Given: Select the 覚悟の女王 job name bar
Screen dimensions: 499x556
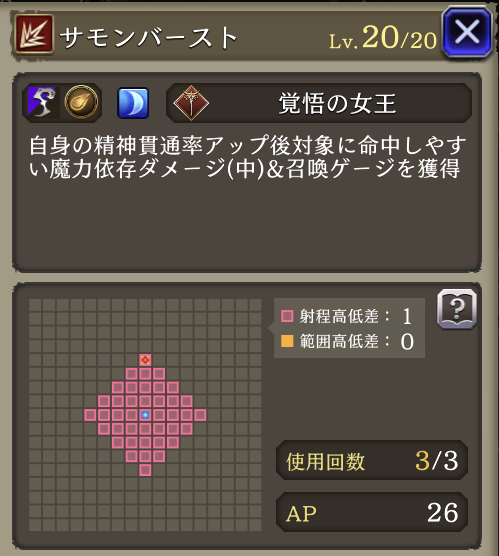Looking at the screenshot, I should coord(319,103).
